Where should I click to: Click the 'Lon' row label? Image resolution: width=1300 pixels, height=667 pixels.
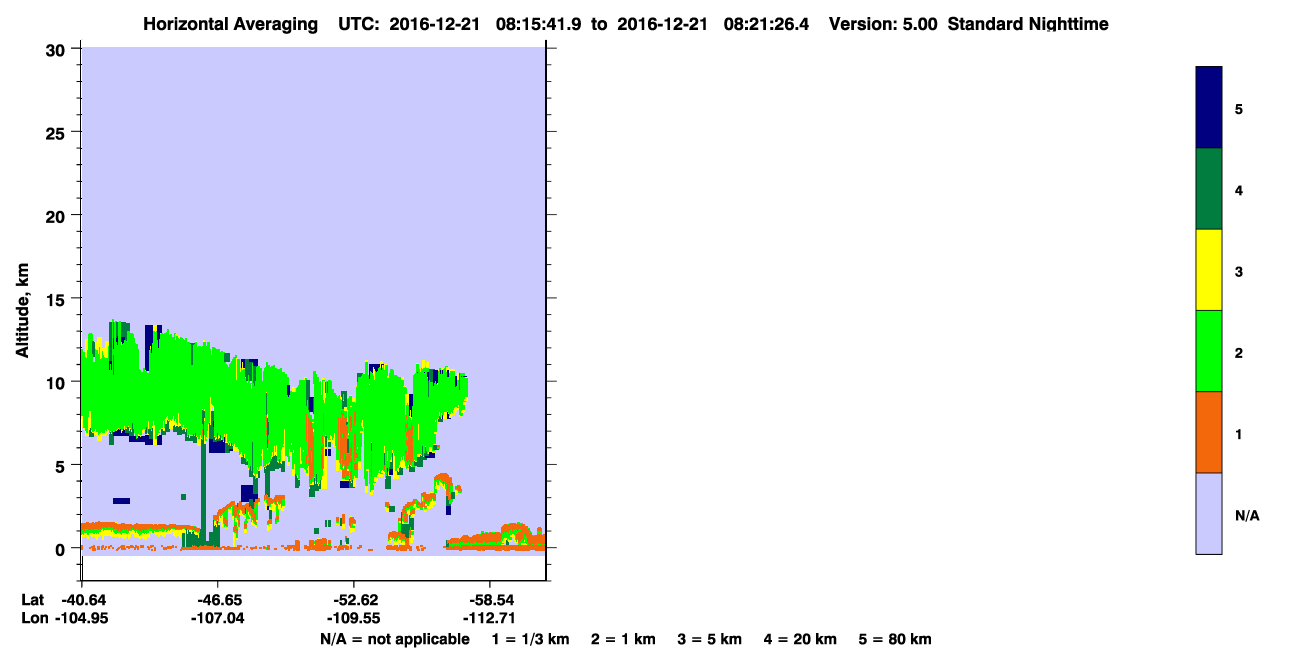click(x=33, y=618)
